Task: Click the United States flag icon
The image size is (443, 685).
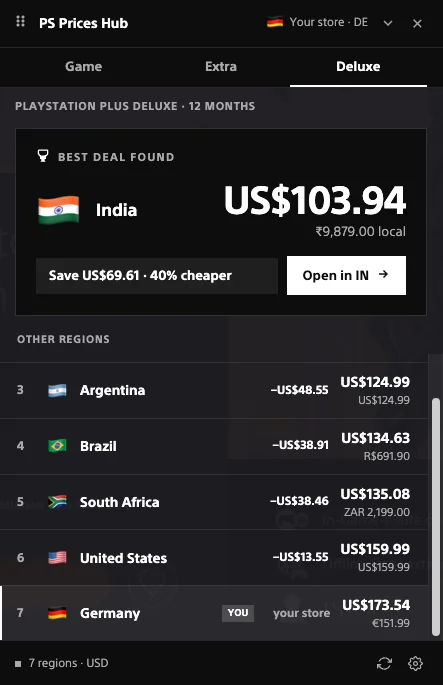Action: pos(57,557)
